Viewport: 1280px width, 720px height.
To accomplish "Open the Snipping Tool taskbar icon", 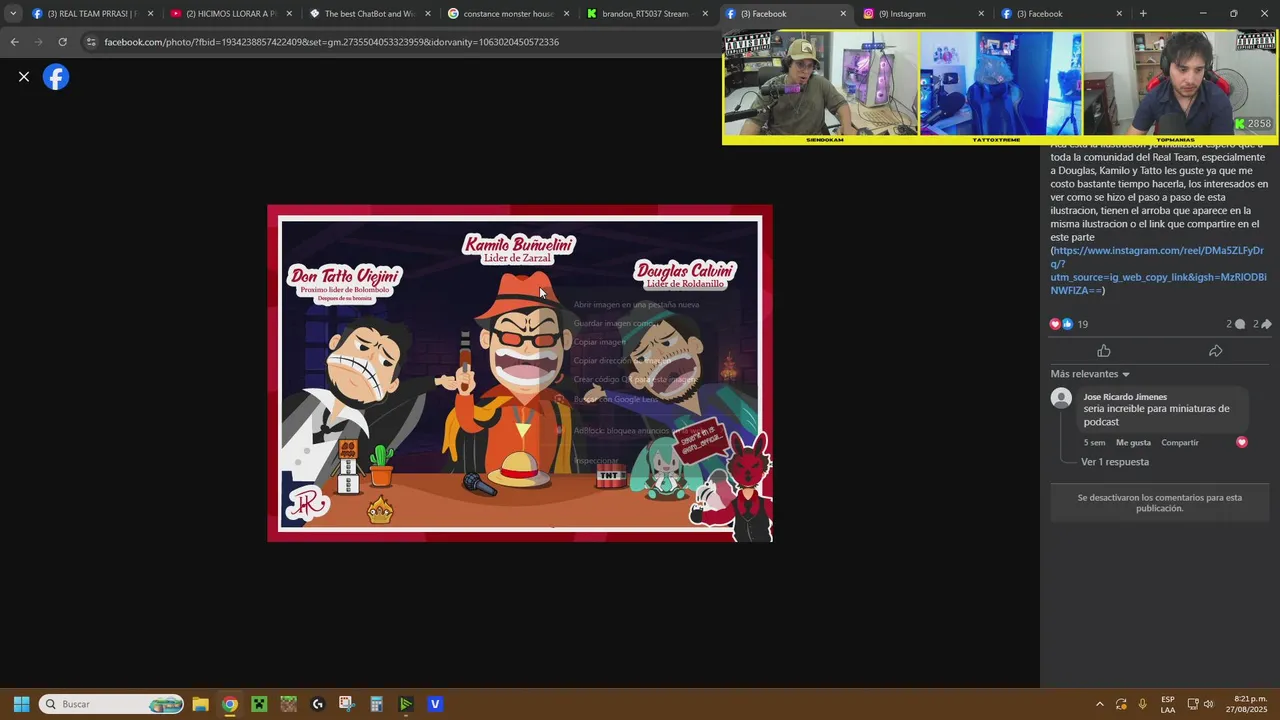I will click(x=347, y=704).
